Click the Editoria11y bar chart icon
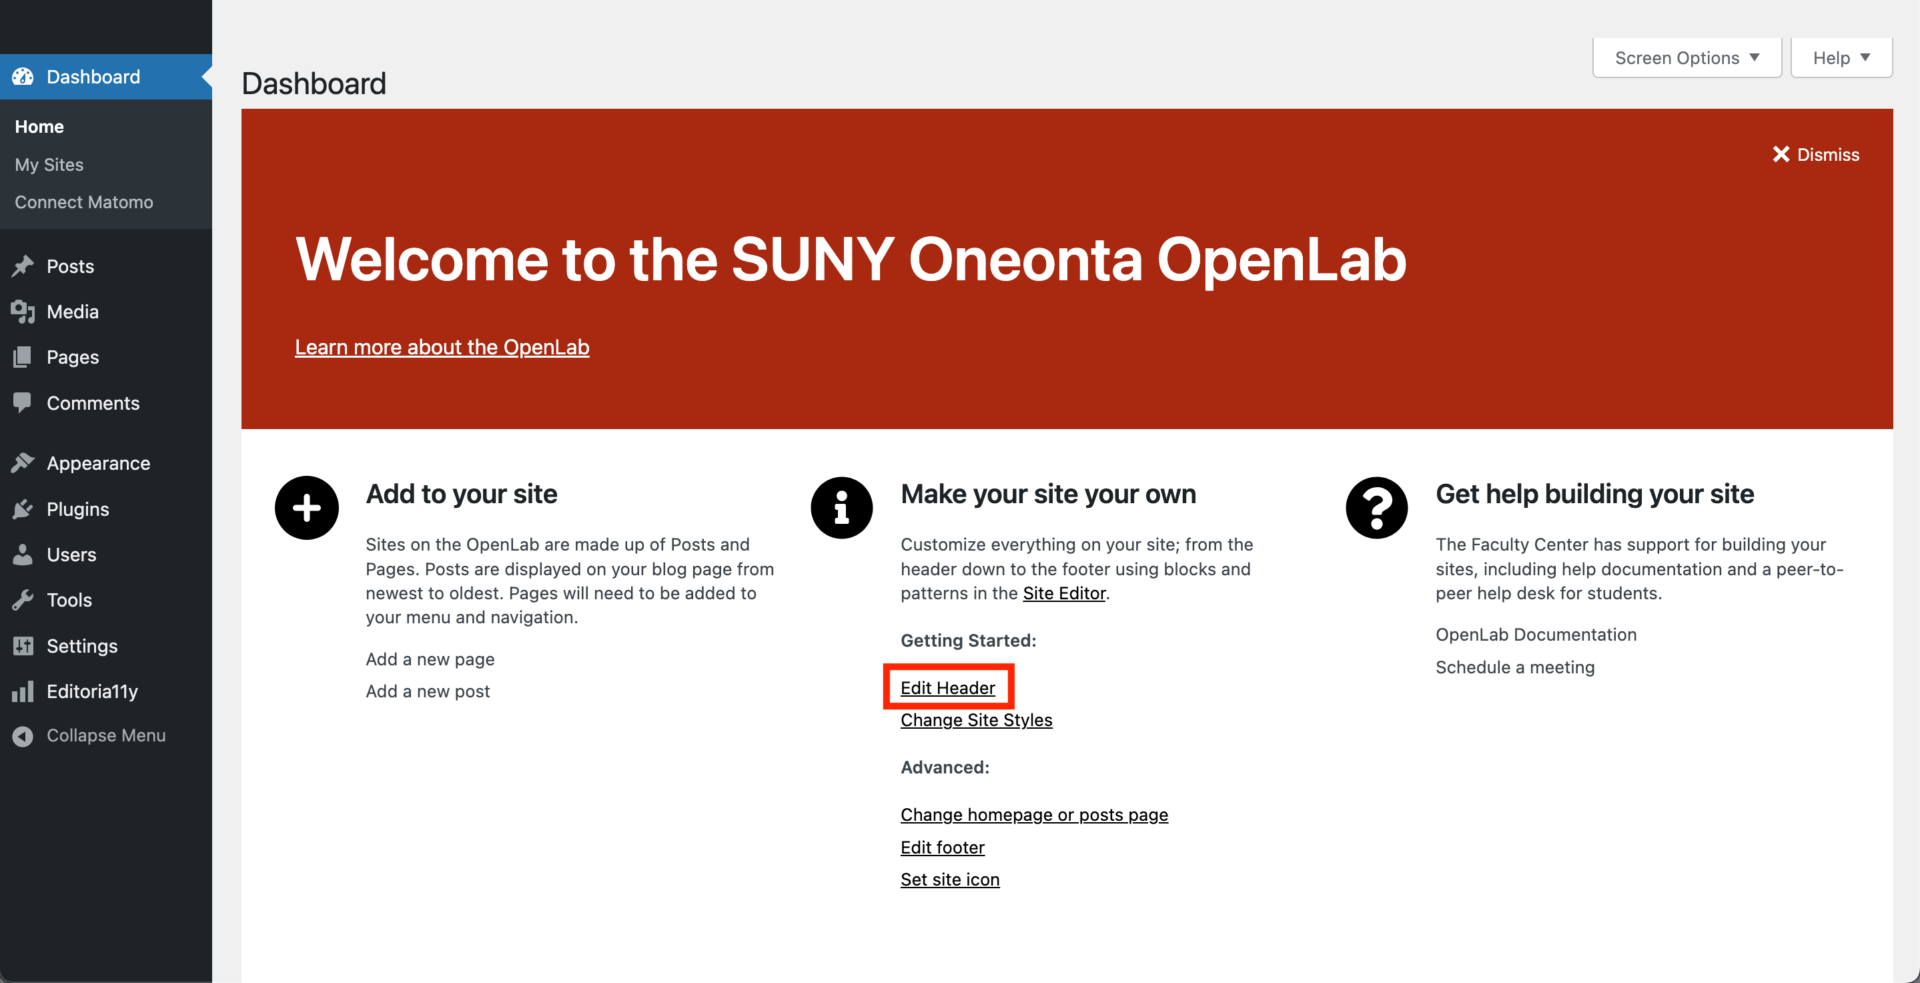The image size is (1920, 983). click(23, 691)
